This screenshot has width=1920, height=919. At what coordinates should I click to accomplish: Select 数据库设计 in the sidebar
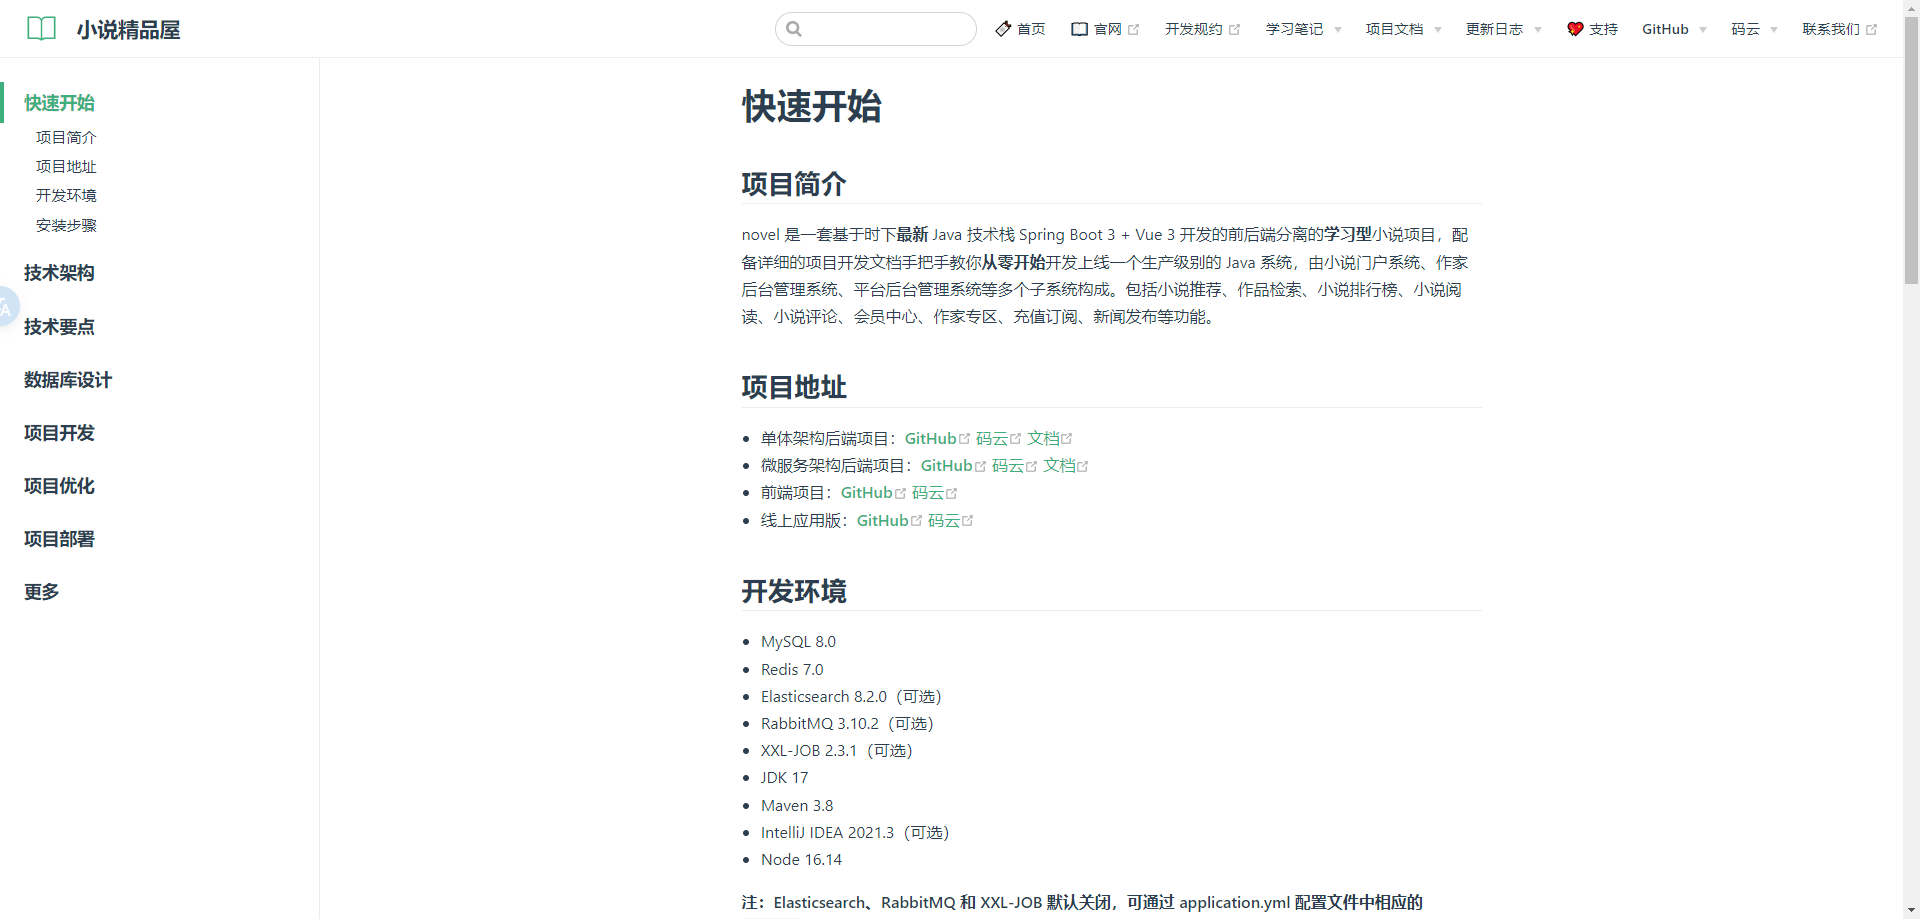[67, 380]
